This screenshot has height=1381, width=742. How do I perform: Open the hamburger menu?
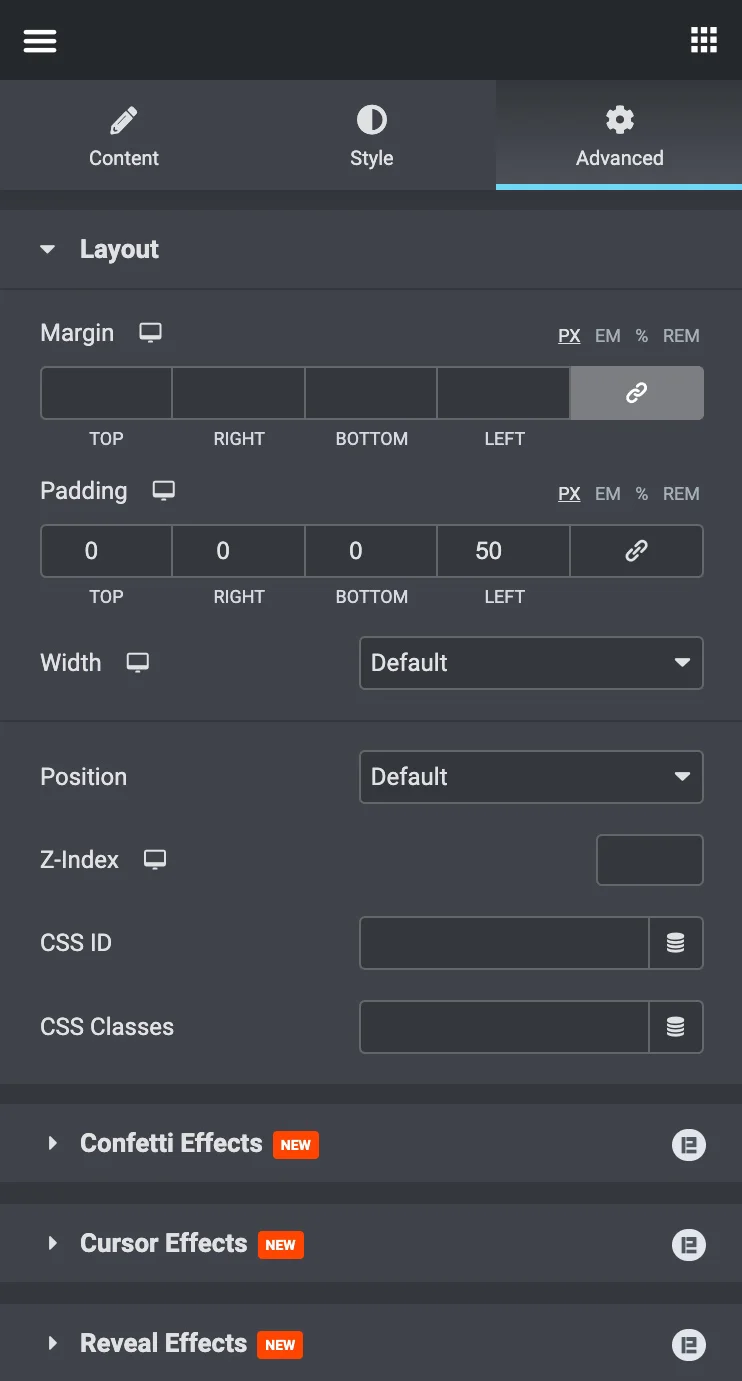pos(40,40)
